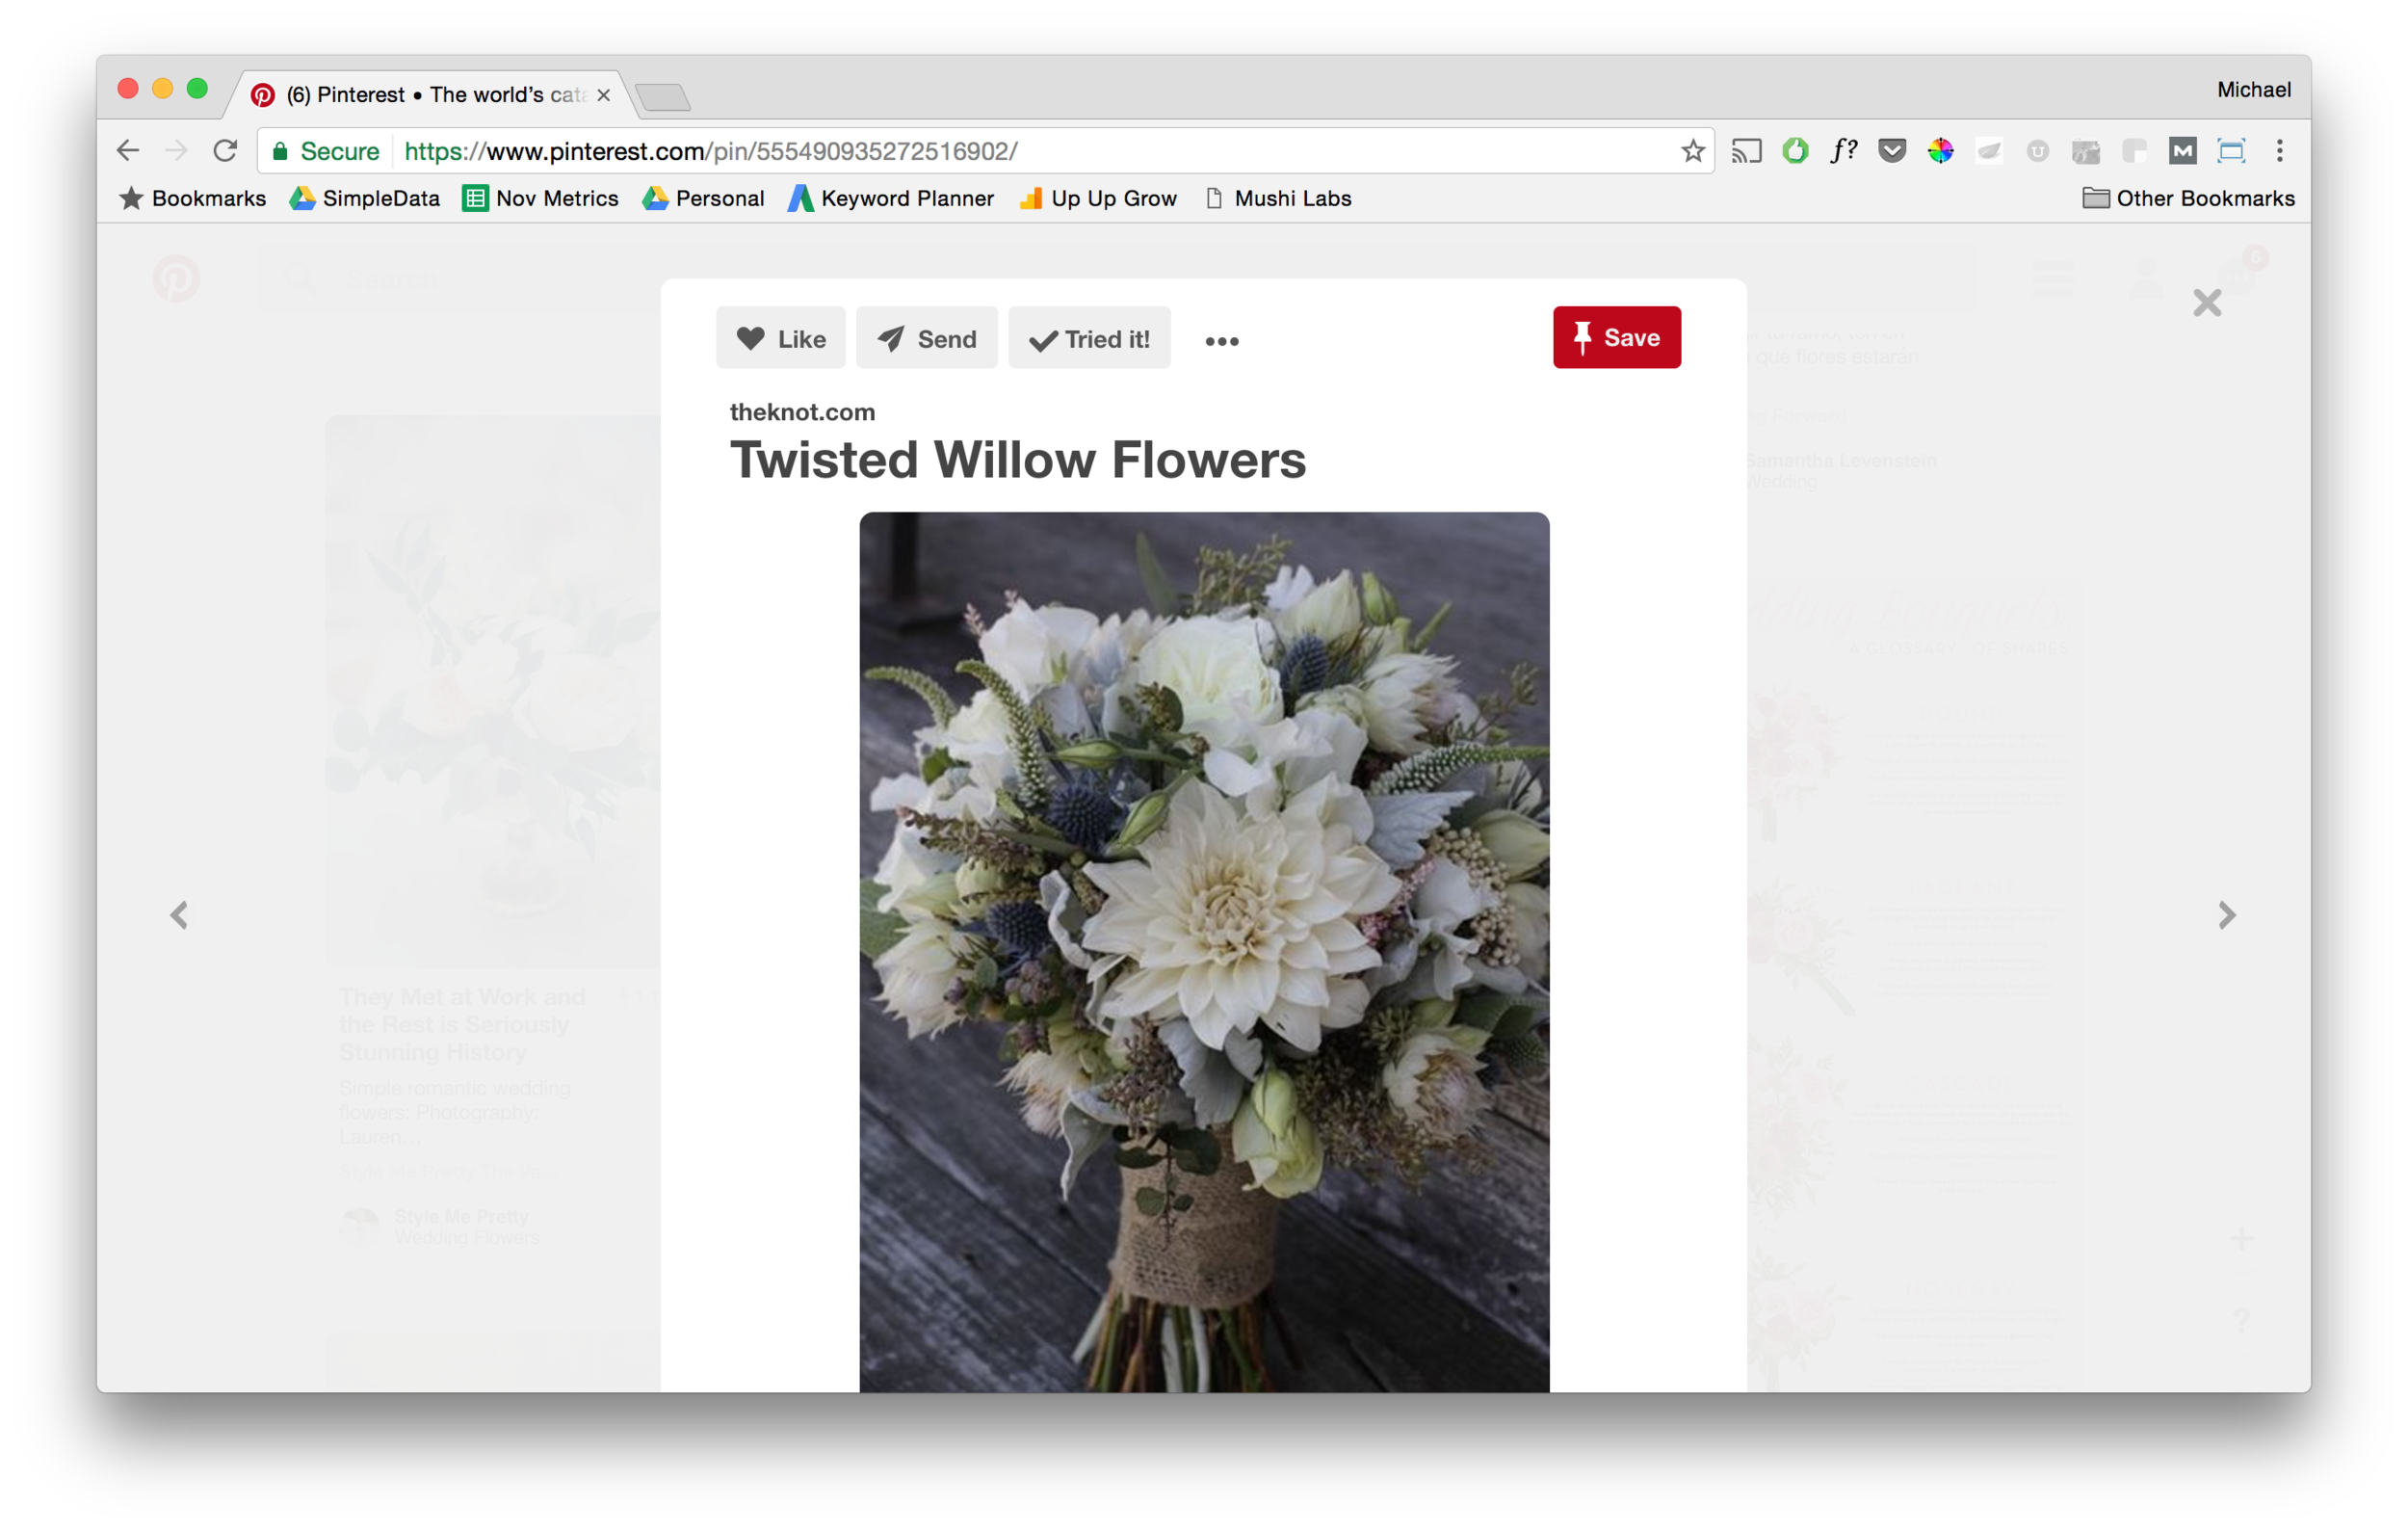Open the dimmed hamburger menu icon
2408x1531 pixels.
(x=2053, y=279)
